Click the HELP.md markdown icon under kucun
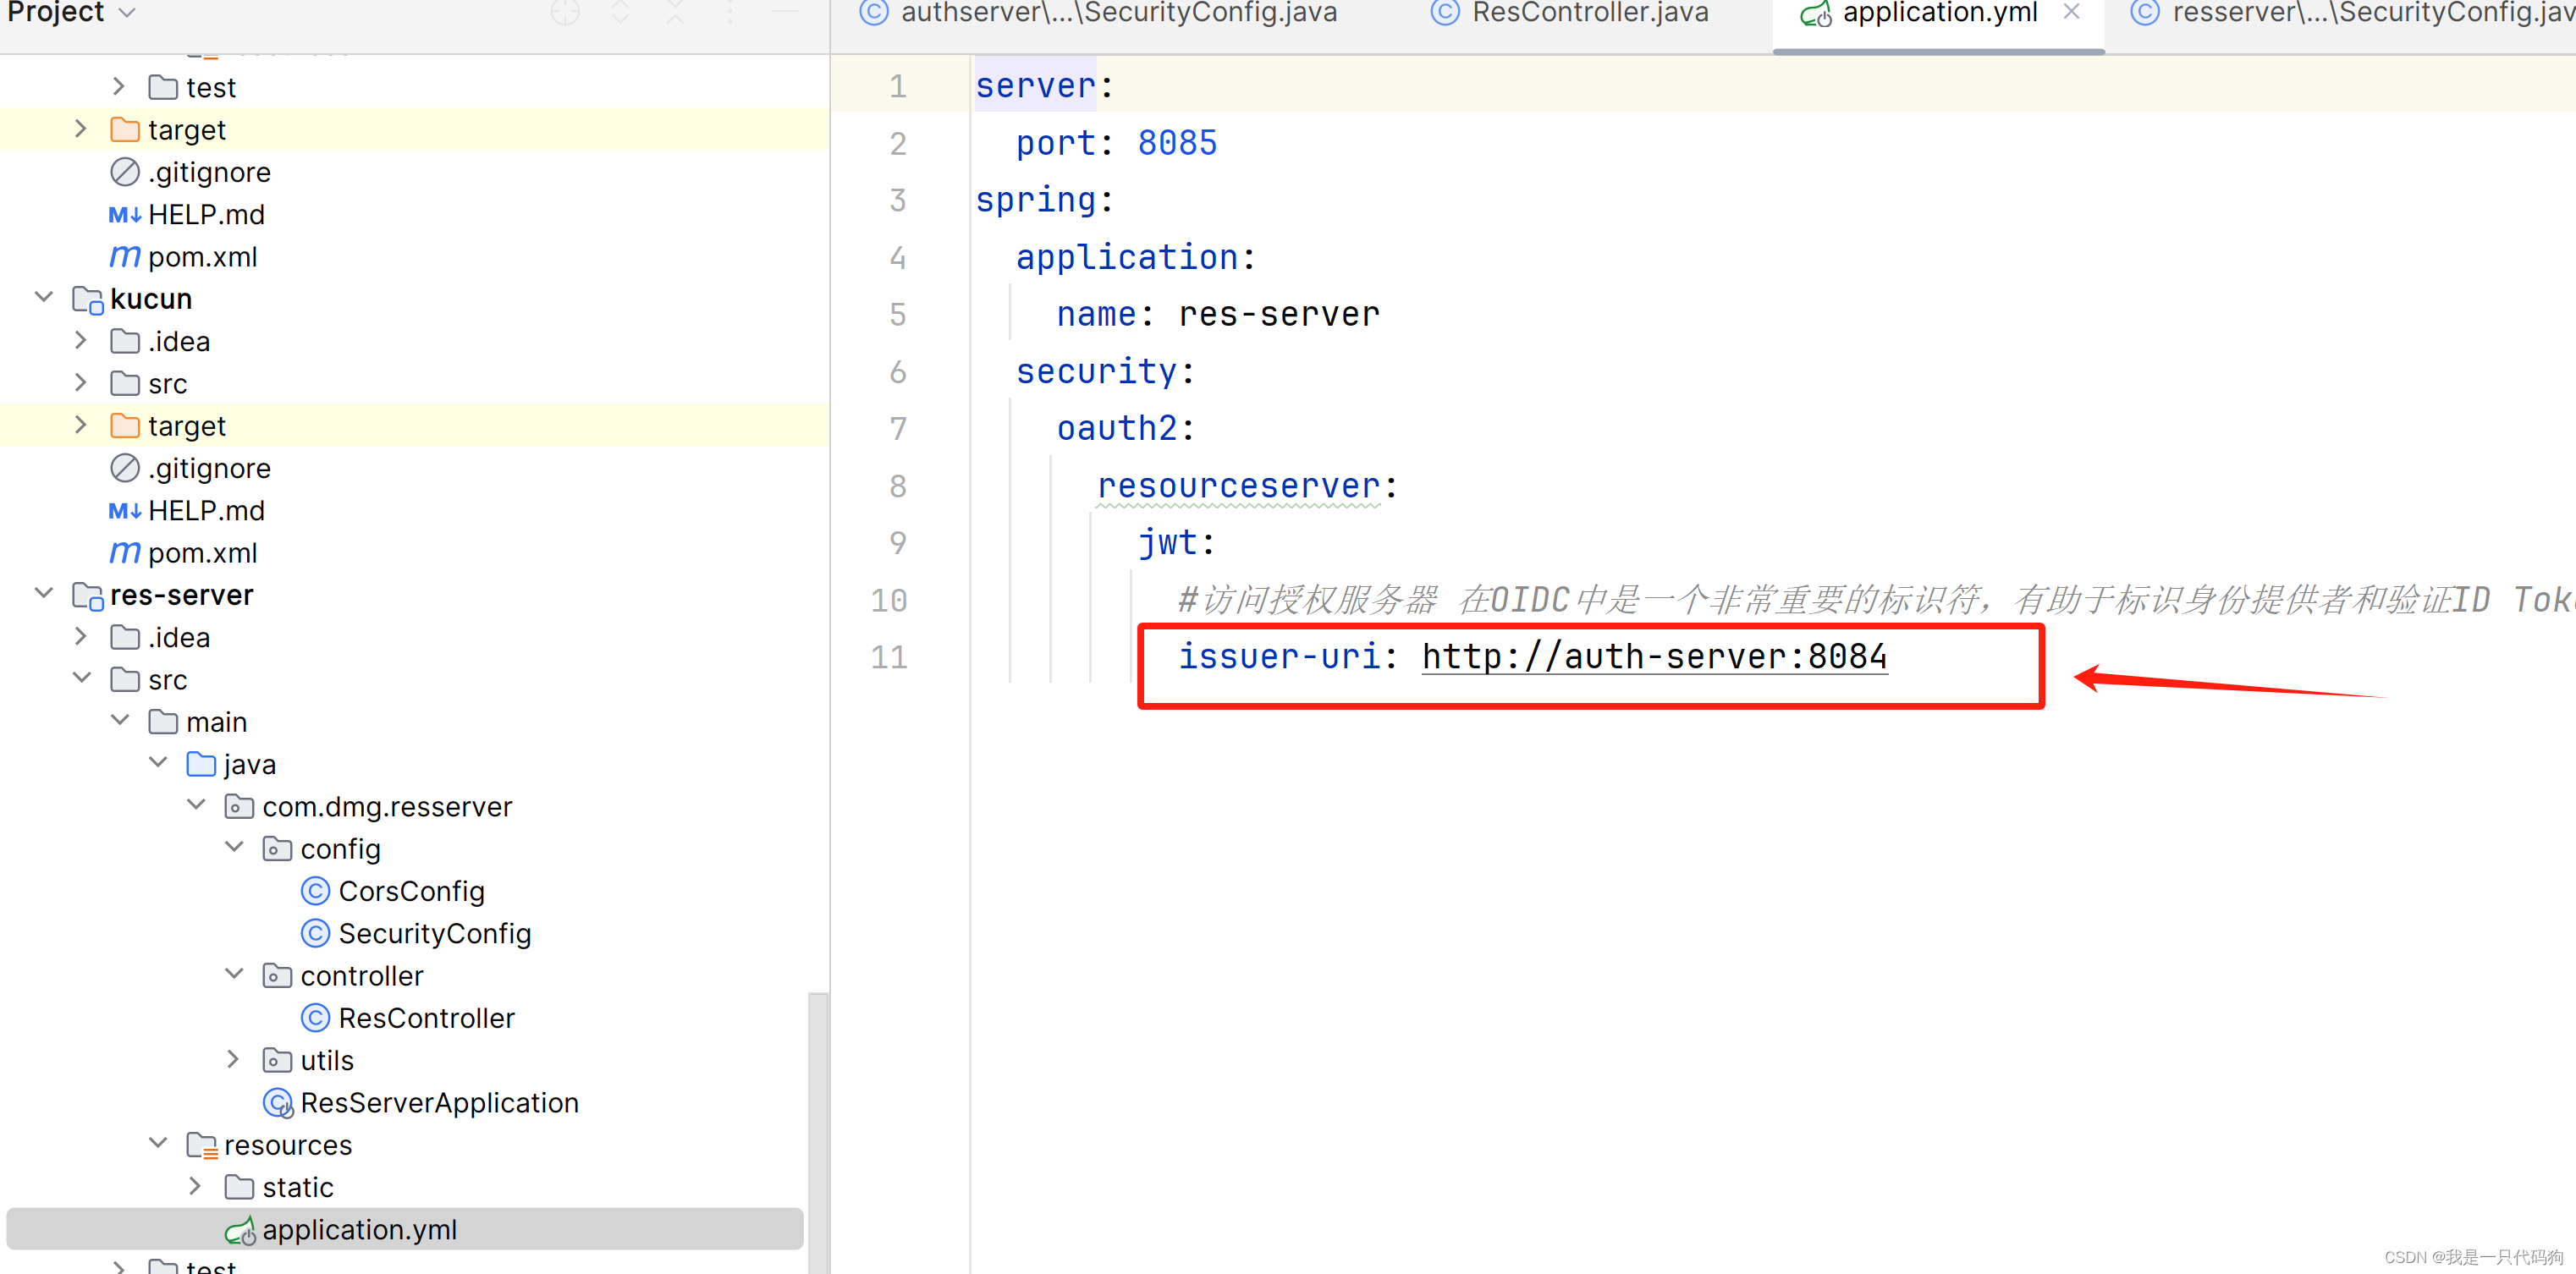Viewport: 2576px width, 1274px height. point(124,511)
